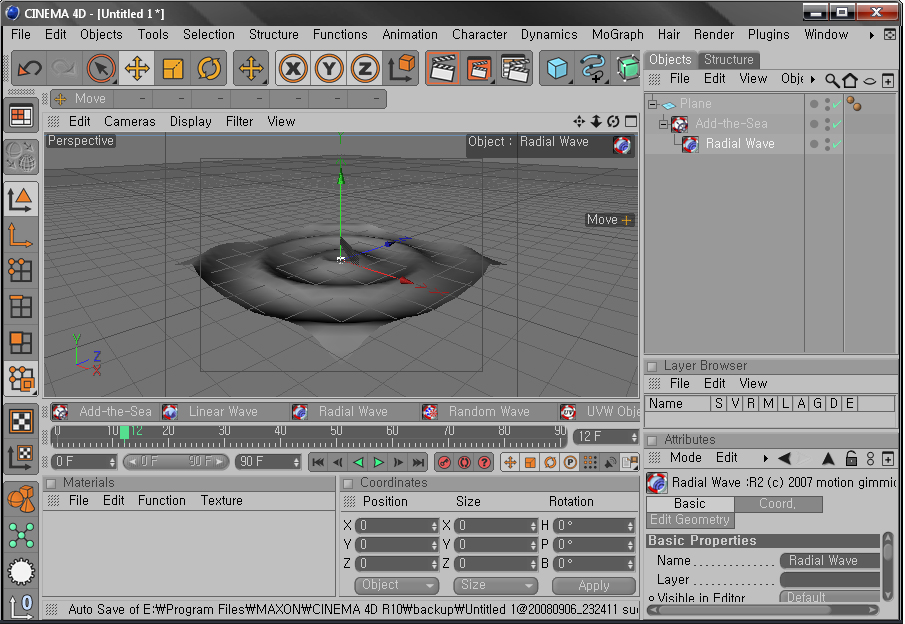Click Apply in Coordinates panel

pyautogui.click(x=594, y=585)
